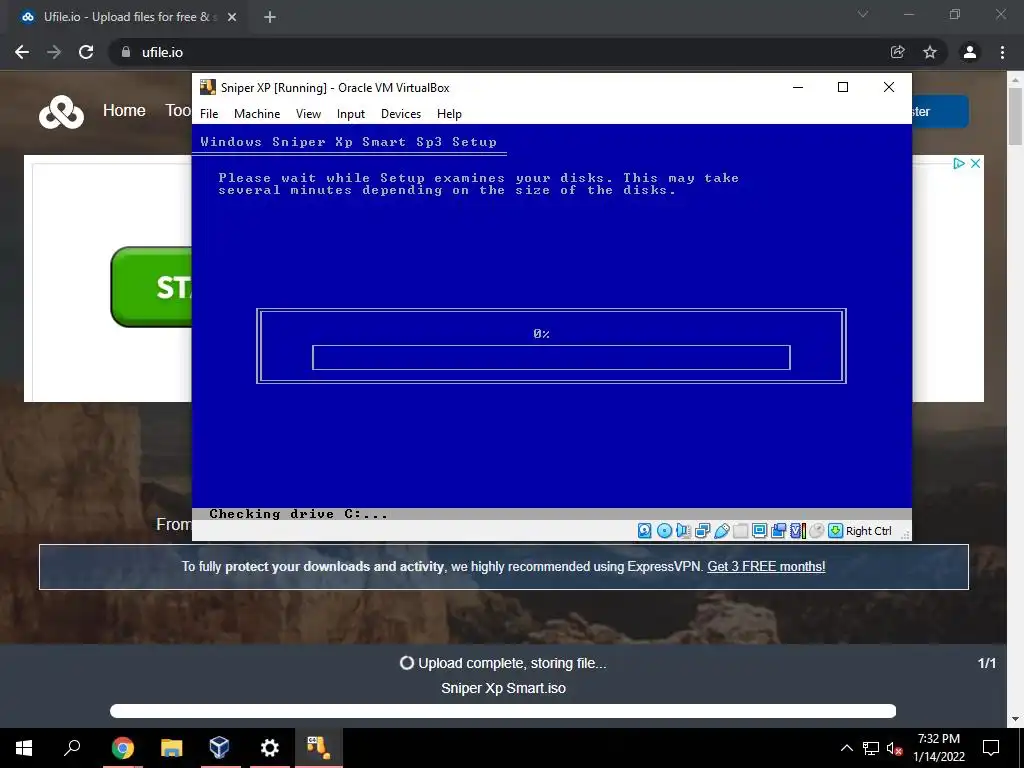Click the Chrome share page icon
1024x768 pixels.
tap(898, 52)
